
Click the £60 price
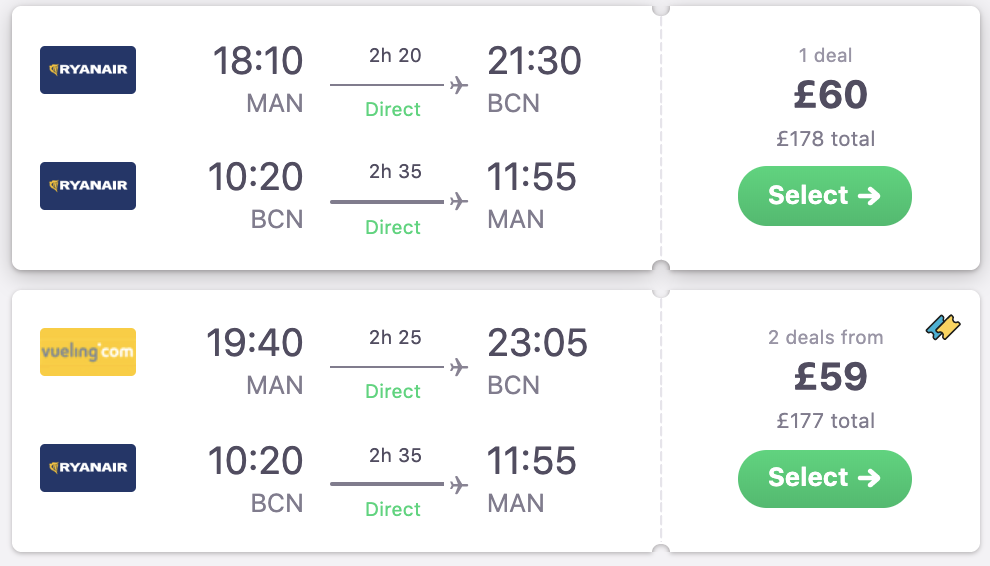pyautogui.click(x=830, y=95)
